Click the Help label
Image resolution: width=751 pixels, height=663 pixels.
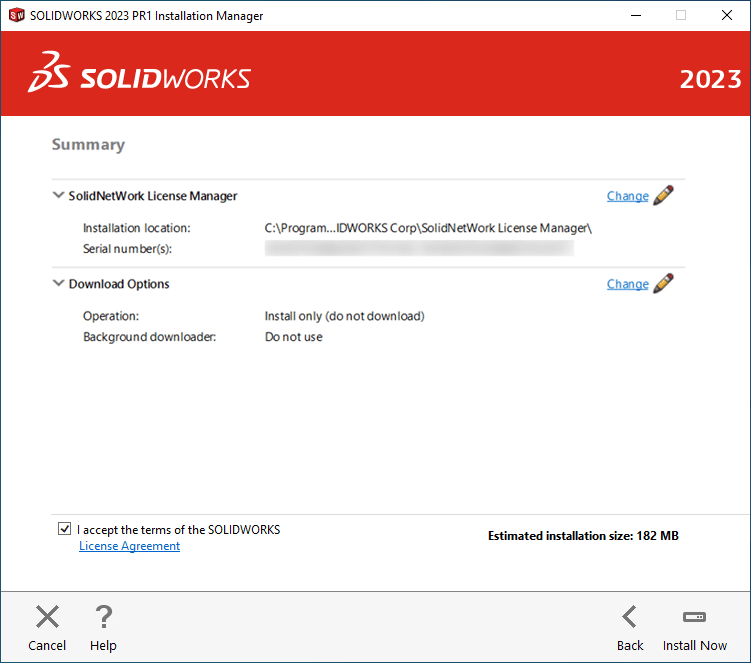pyautogui.click(x=103, y=645)
